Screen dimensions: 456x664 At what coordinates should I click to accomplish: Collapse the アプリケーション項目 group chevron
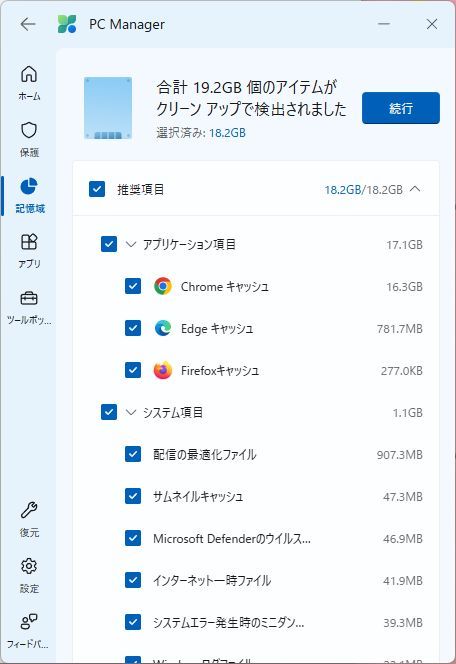(x=131, y=244)
